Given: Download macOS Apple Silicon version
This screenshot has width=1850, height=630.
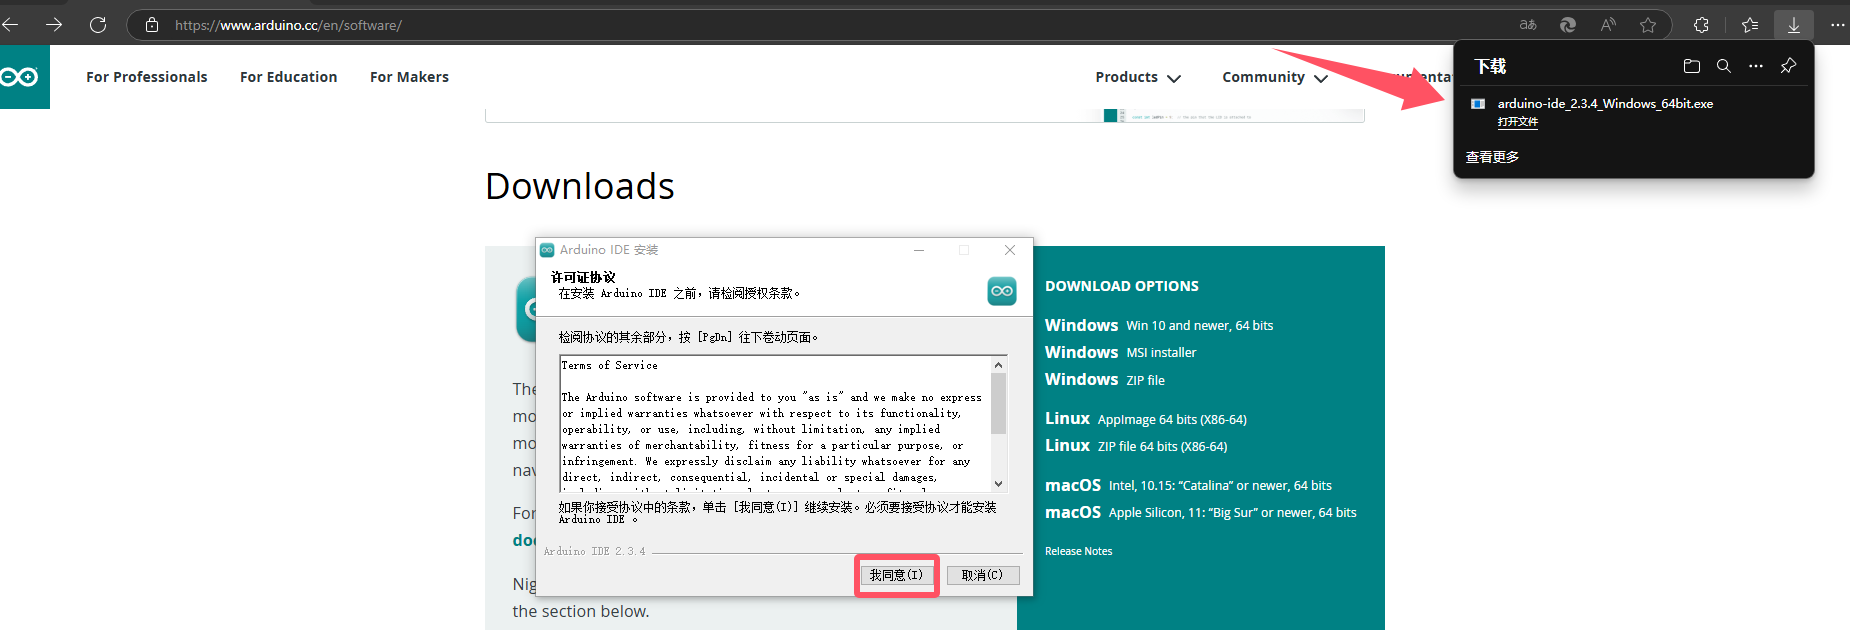Looking at the screenshot, I should [1201, 512].
